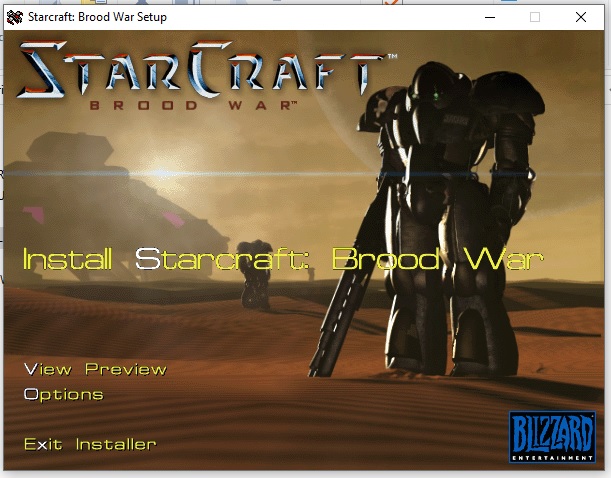The width and height of the screenshot is (611, 478).
Task: Click the Starcraft: Brood War Setup title text
Action: click(97, 17)
